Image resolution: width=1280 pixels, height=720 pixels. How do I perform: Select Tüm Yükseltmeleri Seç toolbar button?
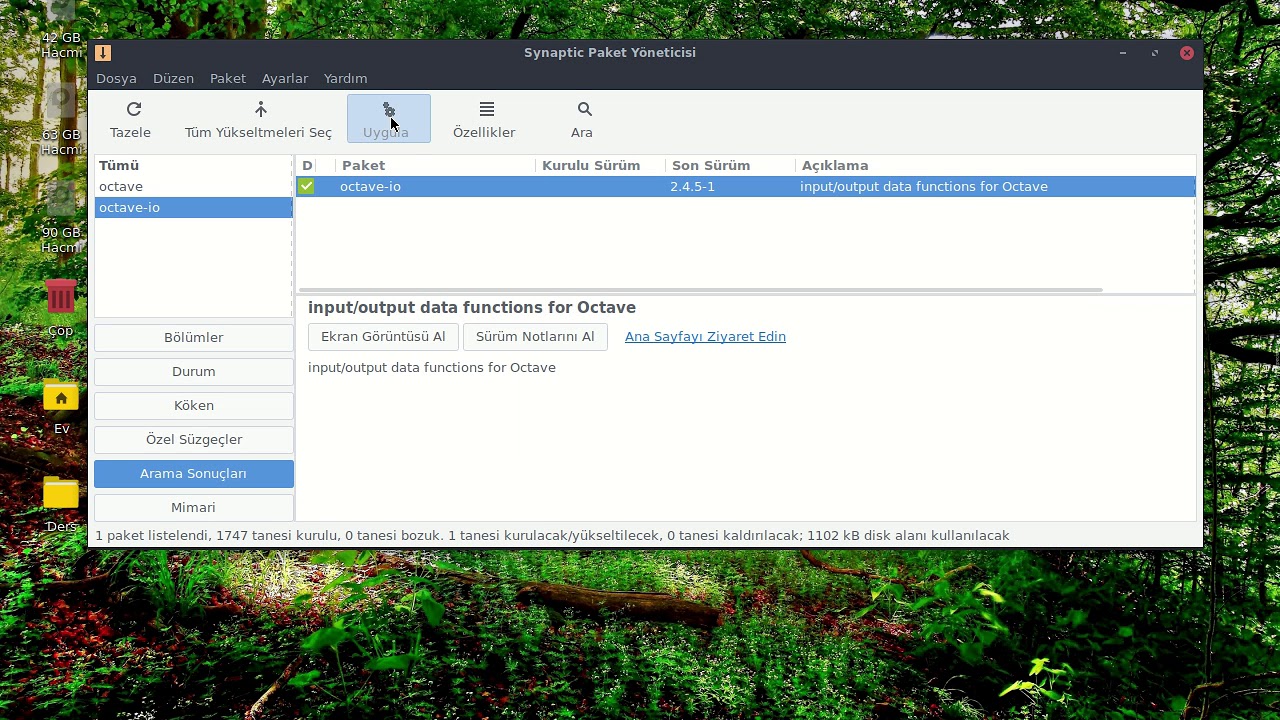tap(258, 119)
